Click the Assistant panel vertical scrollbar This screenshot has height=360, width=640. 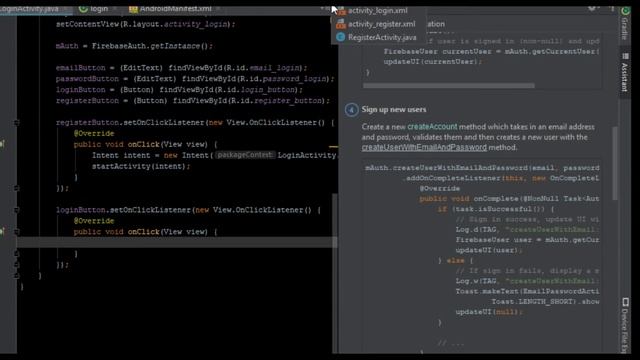[x=615, y=163]
